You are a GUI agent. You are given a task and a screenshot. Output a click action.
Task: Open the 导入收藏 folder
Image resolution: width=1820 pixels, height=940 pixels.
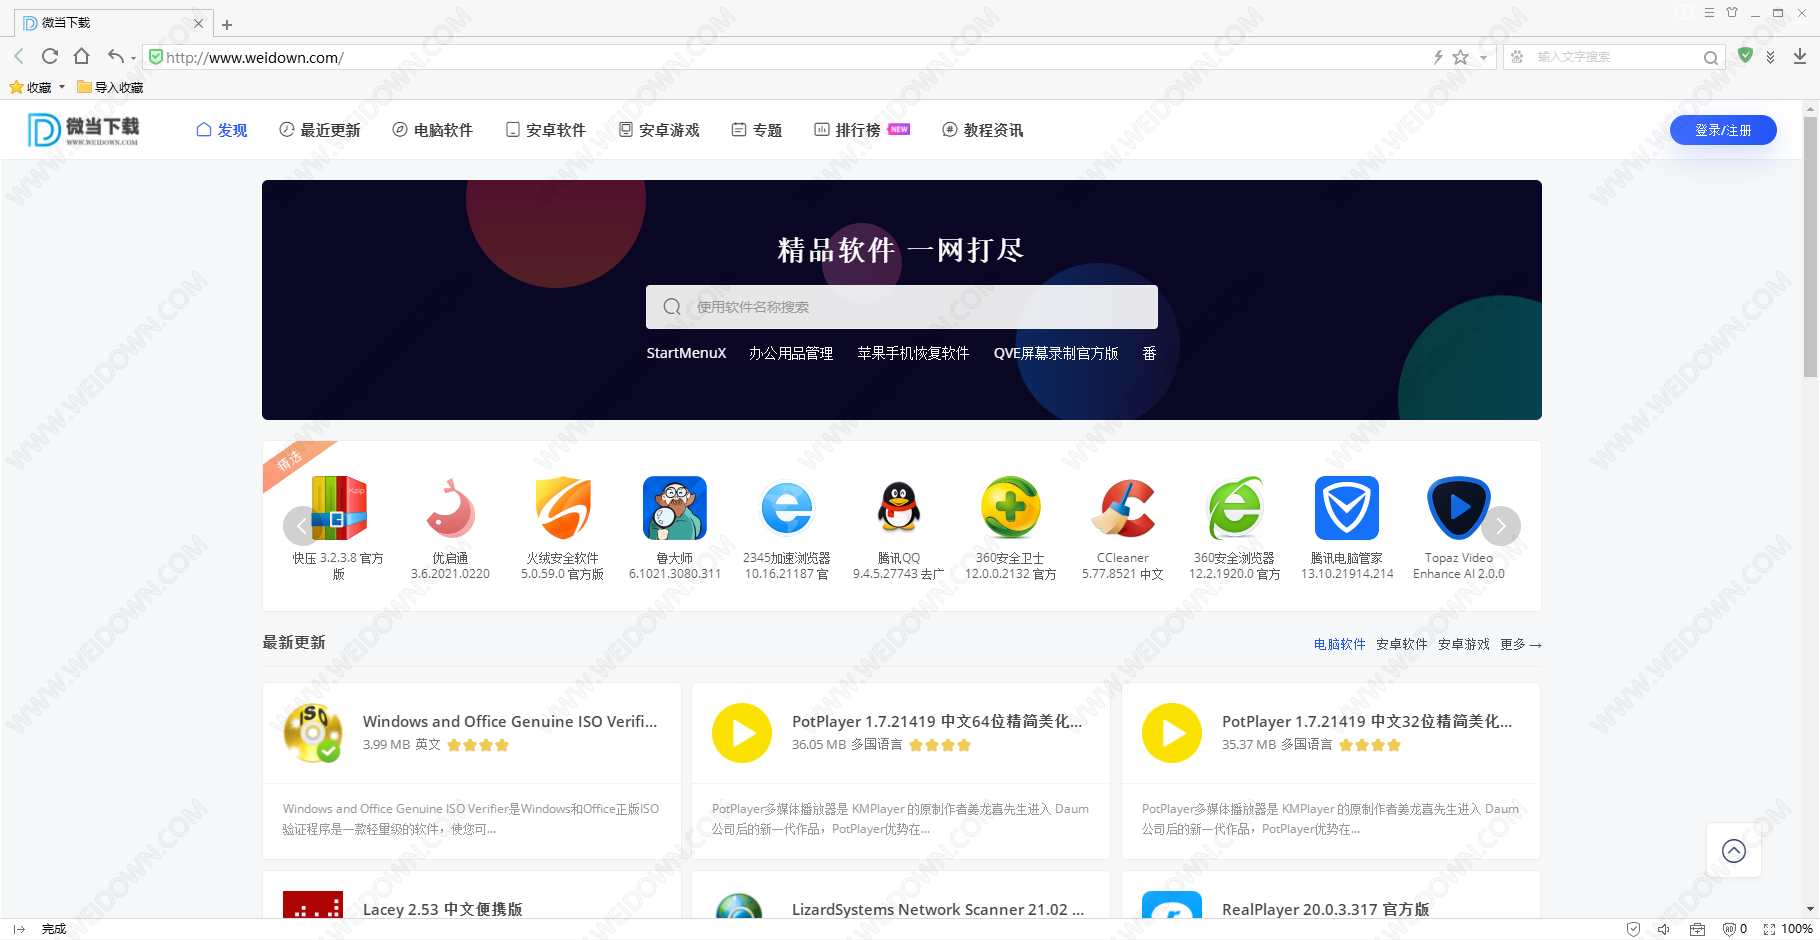point(110,87)
